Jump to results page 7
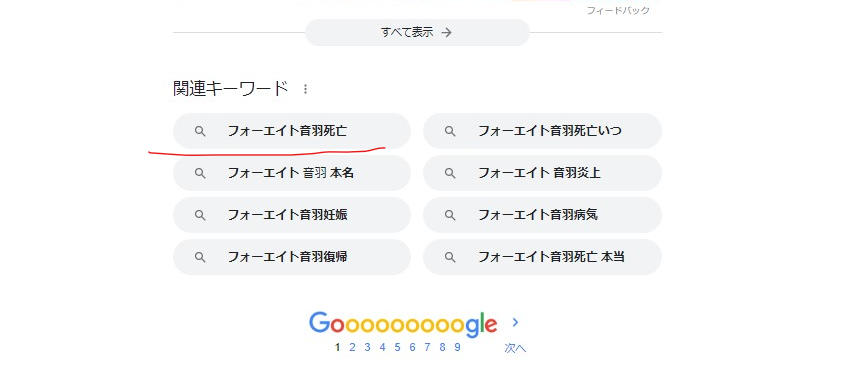 click(427, 347)
